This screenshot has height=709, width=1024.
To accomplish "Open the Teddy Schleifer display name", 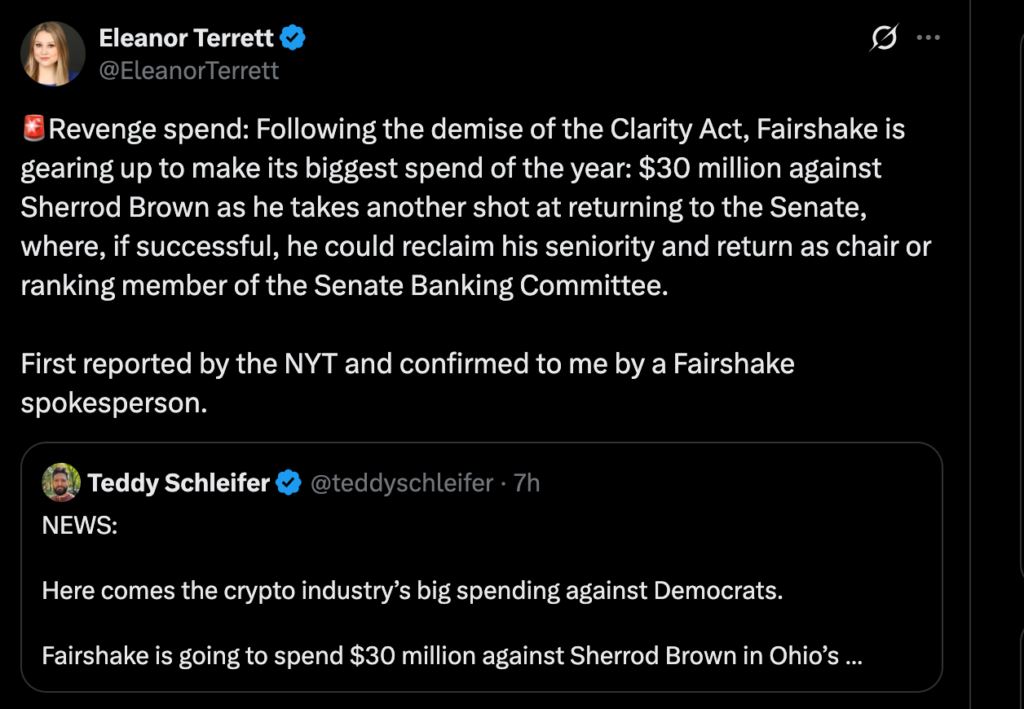I will click(x=178, y=483).
